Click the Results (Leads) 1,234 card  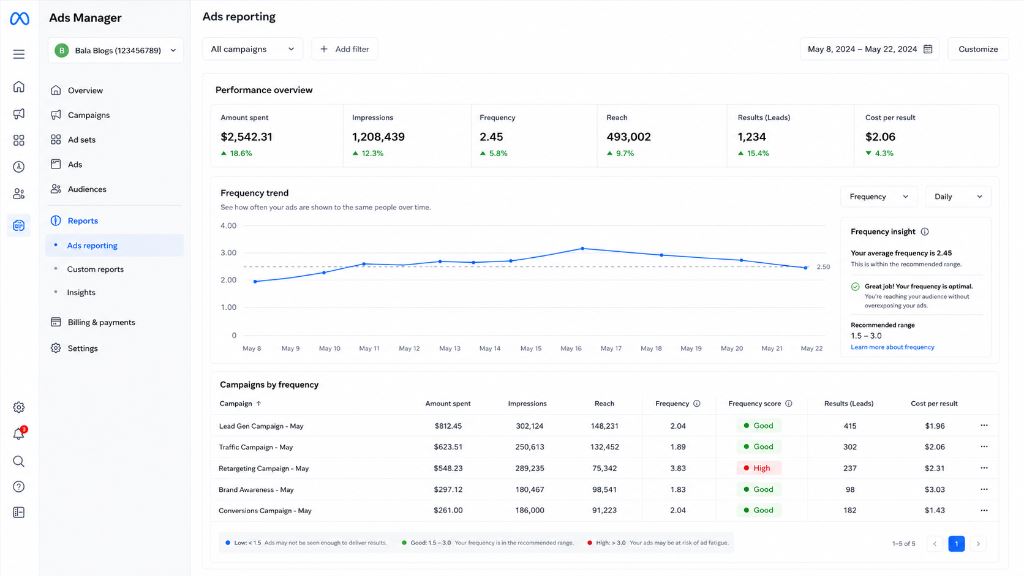click(x=790, y=136)
